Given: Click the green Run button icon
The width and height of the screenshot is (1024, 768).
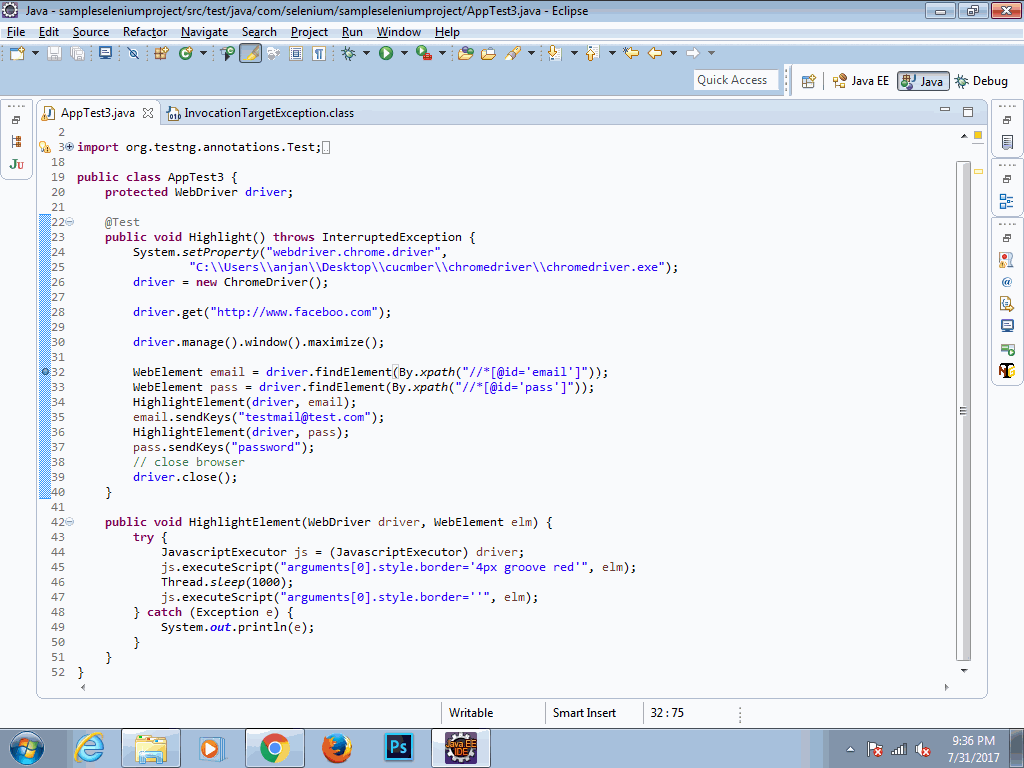Looking at the screenshot, I should (x=386, y=54).
